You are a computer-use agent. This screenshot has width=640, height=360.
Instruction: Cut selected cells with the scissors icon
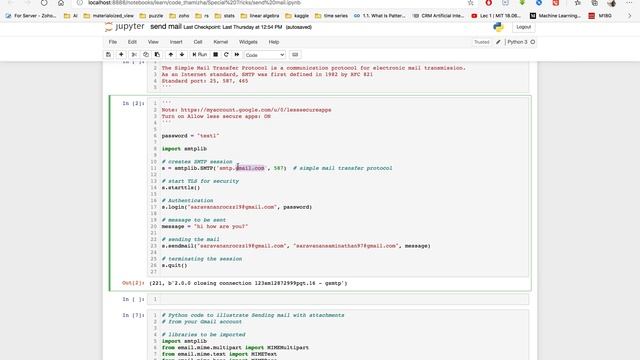134,55
